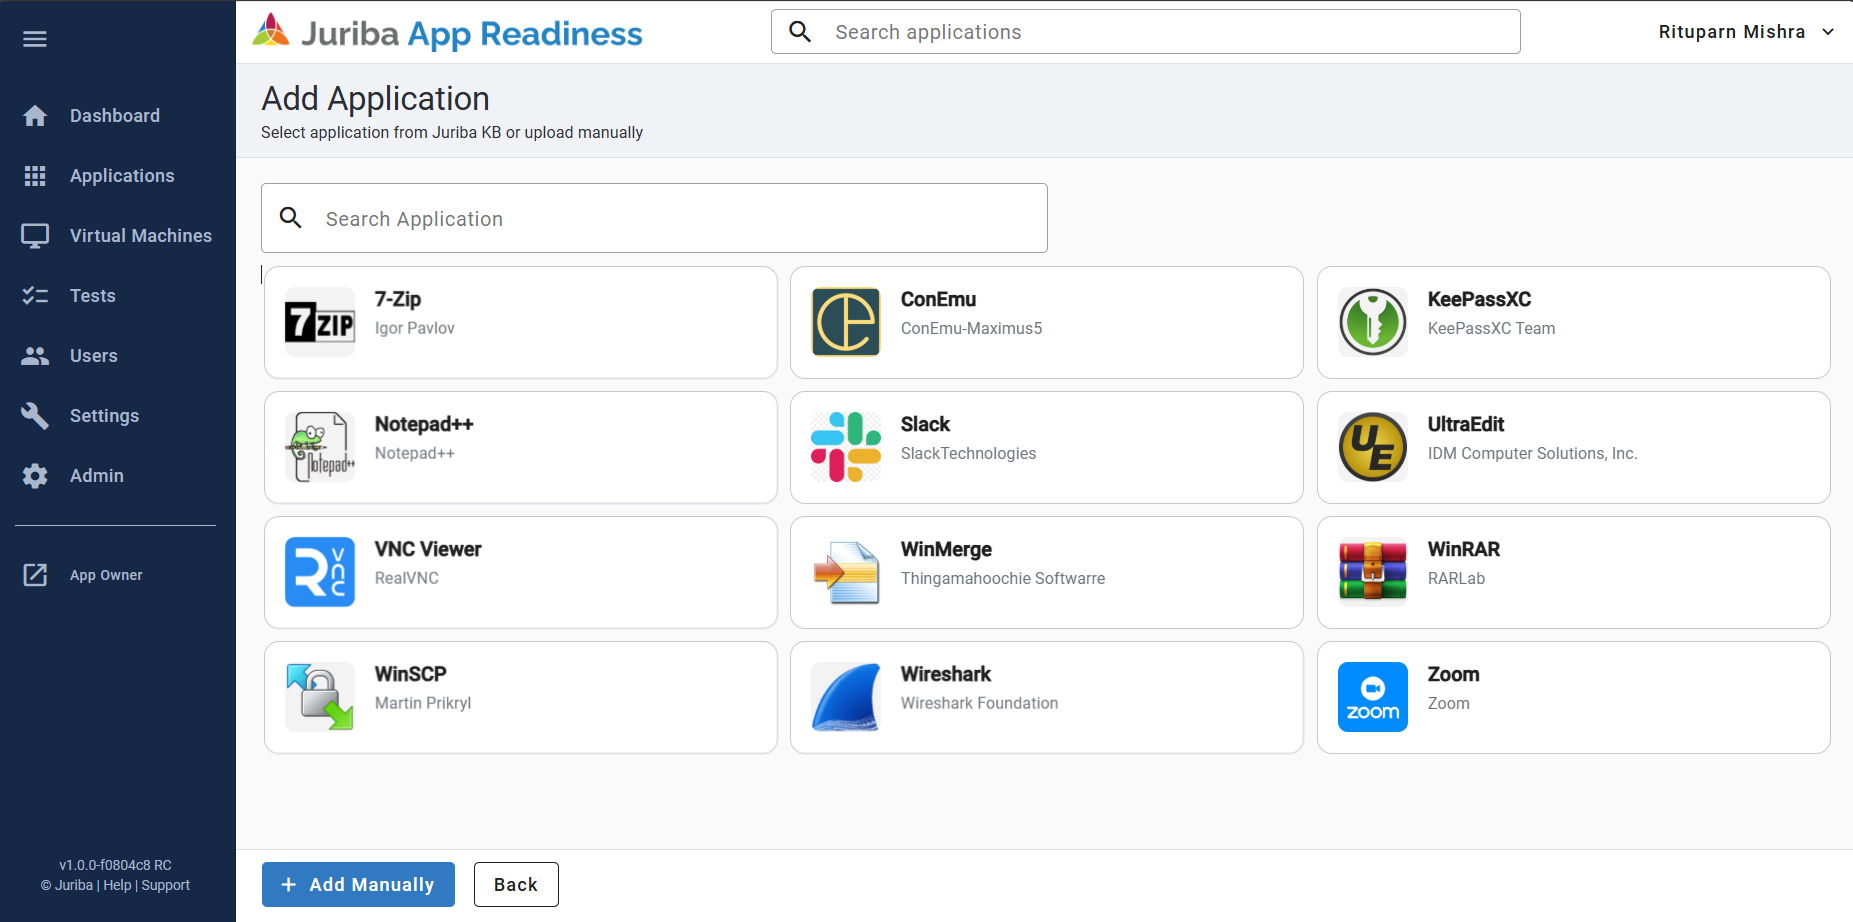Click the Back button
The width and height of the screenshot is (1853, 922).
[x=516, y=885]
